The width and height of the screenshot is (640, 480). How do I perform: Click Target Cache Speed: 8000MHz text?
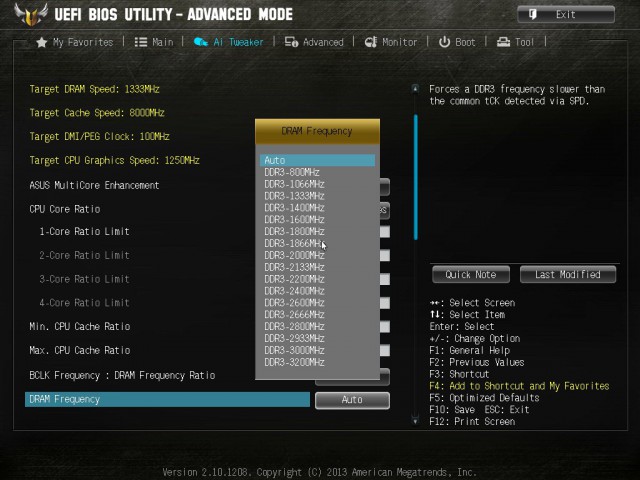coord(97,113)
